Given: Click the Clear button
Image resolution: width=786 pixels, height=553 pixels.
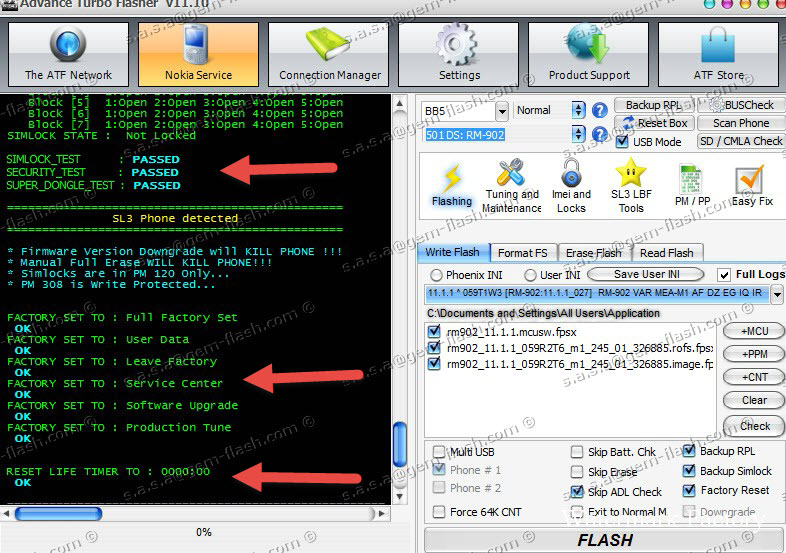Looking at the screenshot, I should point(753,400).
